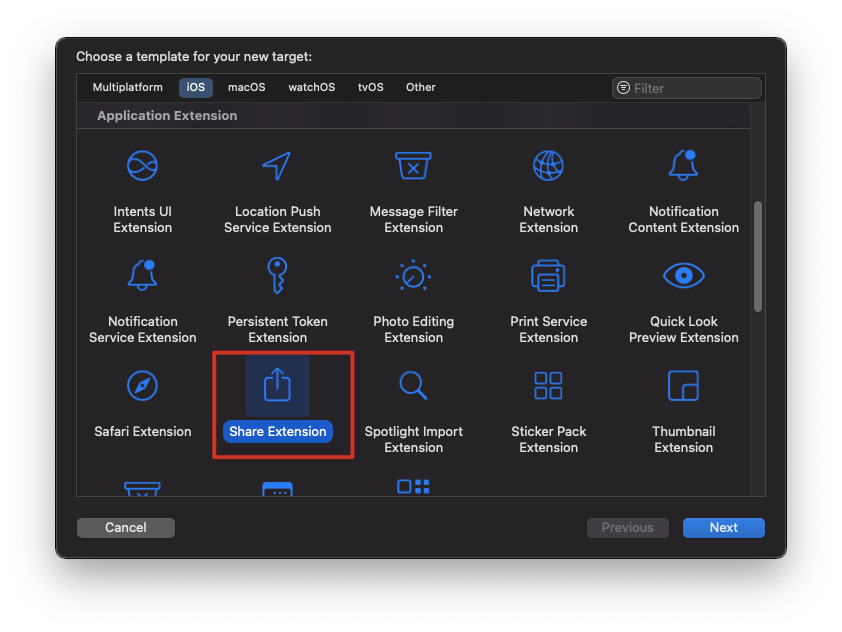This screenshot has width=842, height=632.
Task: Pick the Thumbnail Extension icon
Action: pyautogui.click(x=683, y=386)
